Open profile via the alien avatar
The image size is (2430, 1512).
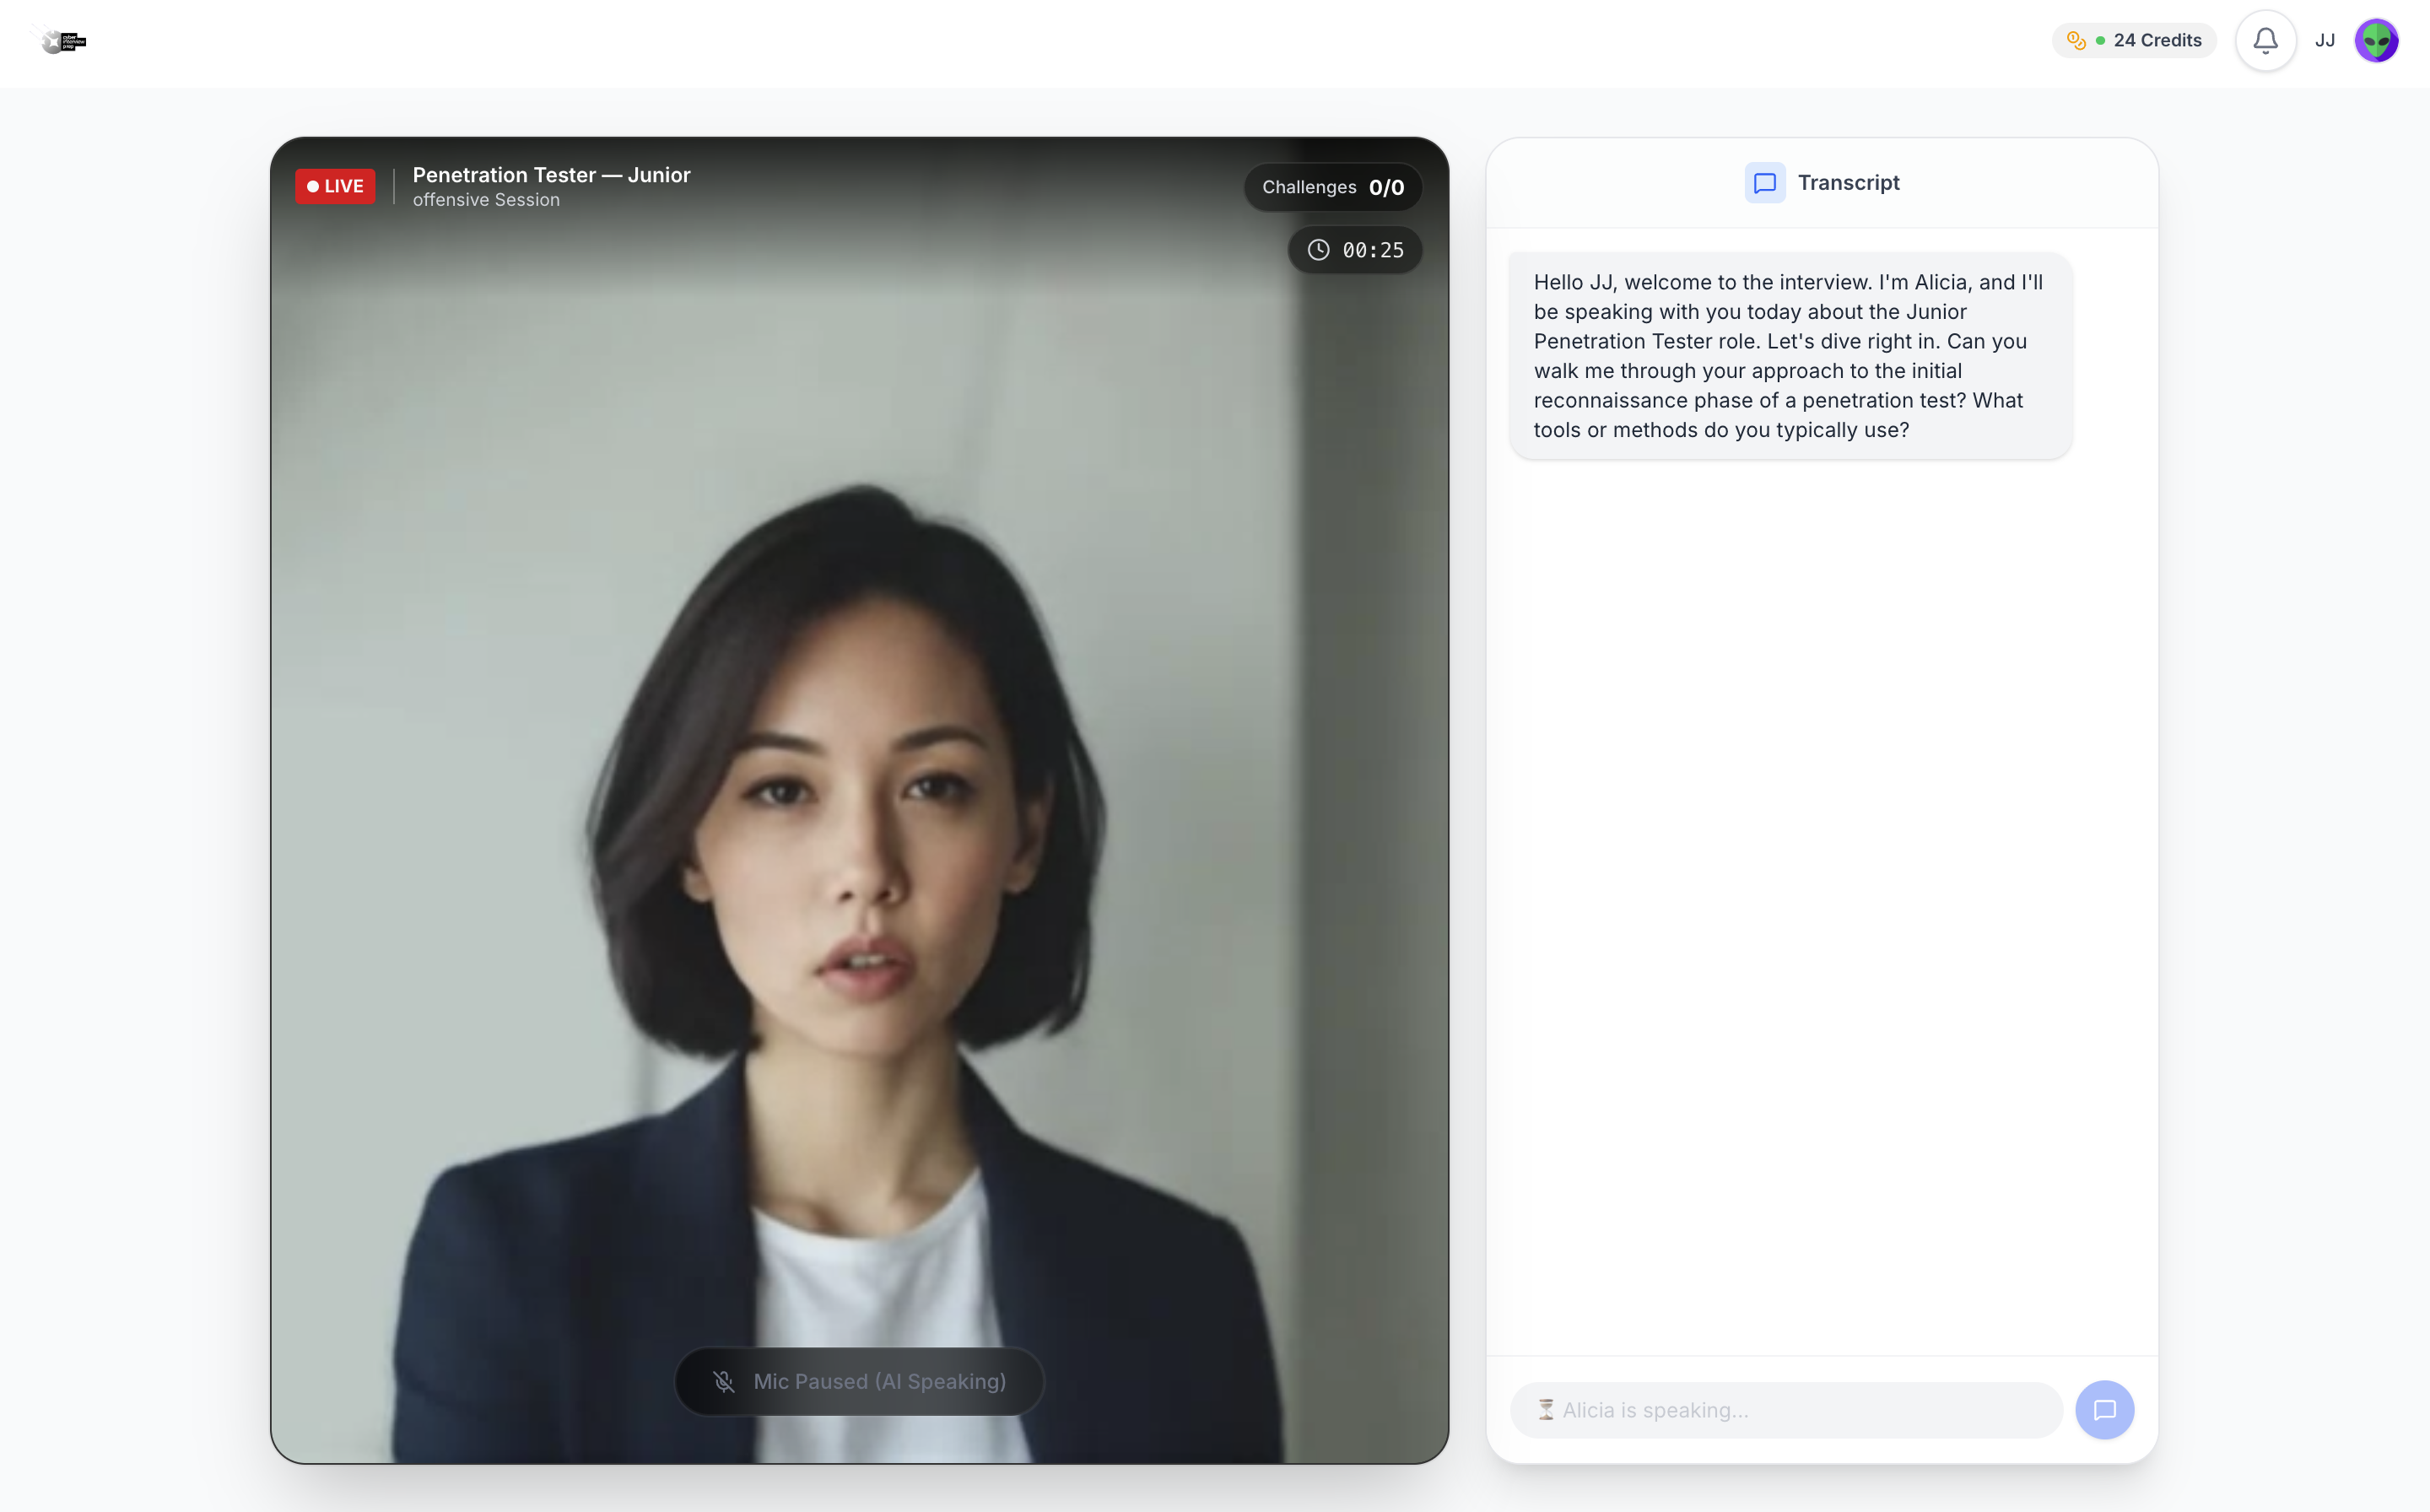2377,40
